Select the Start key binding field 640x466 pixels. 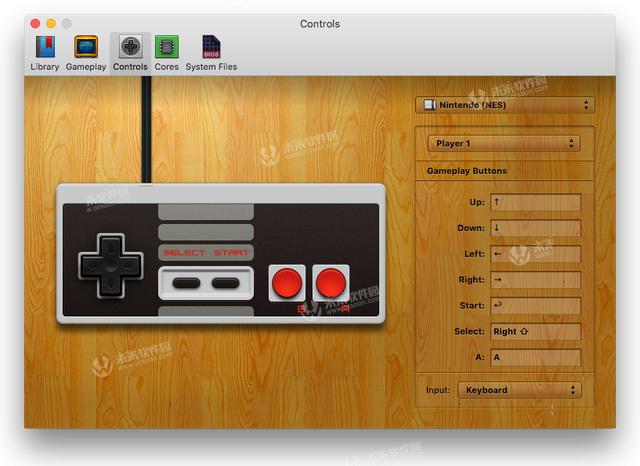click(536, 306)
